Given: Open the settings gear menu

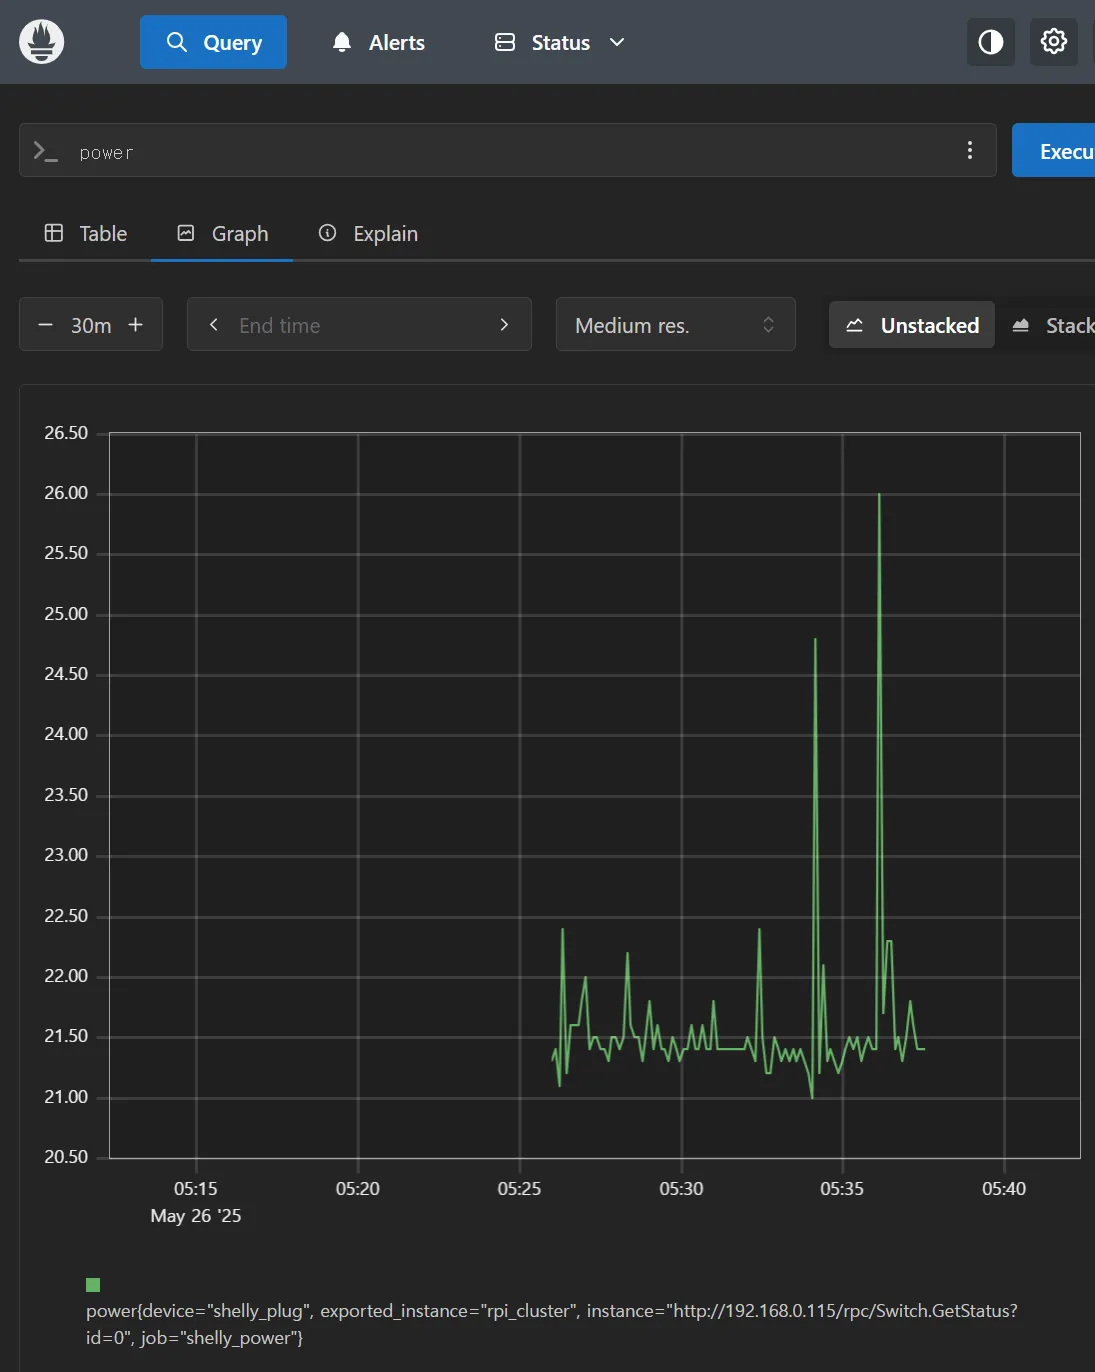Looking at the screenshot, I should pos(1054,42).
